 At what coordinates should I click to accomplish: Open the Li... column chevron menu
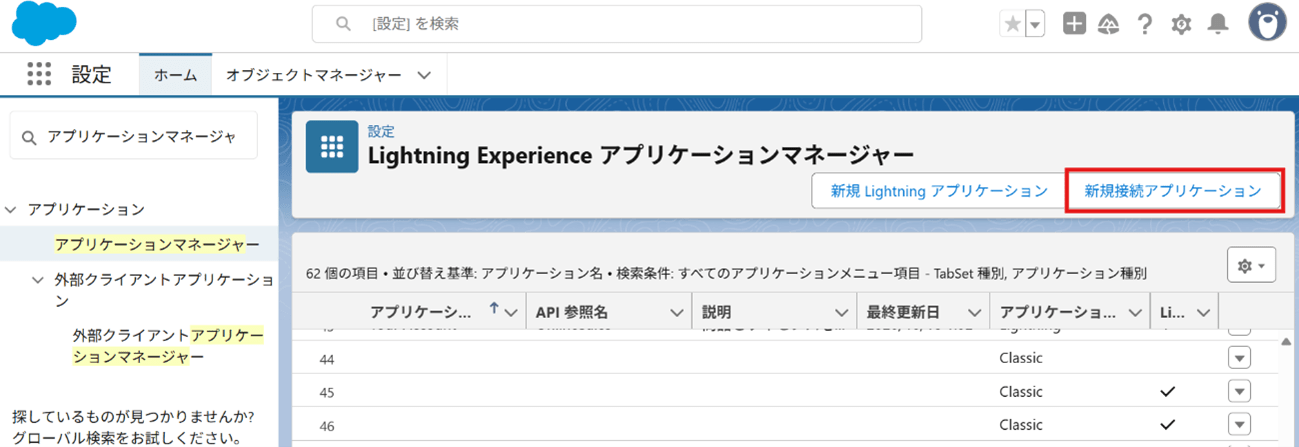[x=1203, y=313]
